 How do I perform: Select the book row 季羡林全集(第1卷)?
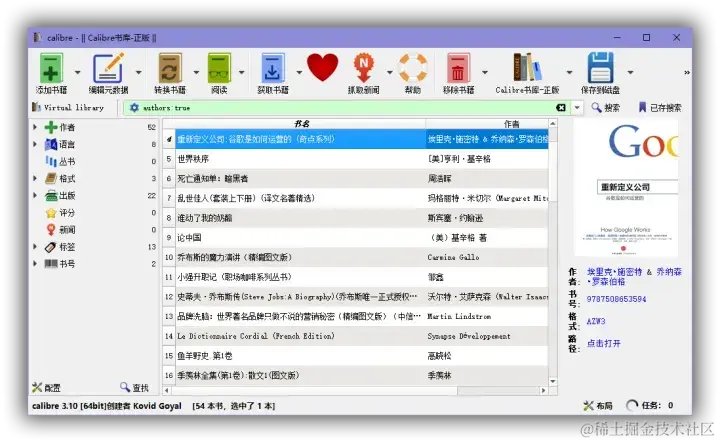[356, 376]
